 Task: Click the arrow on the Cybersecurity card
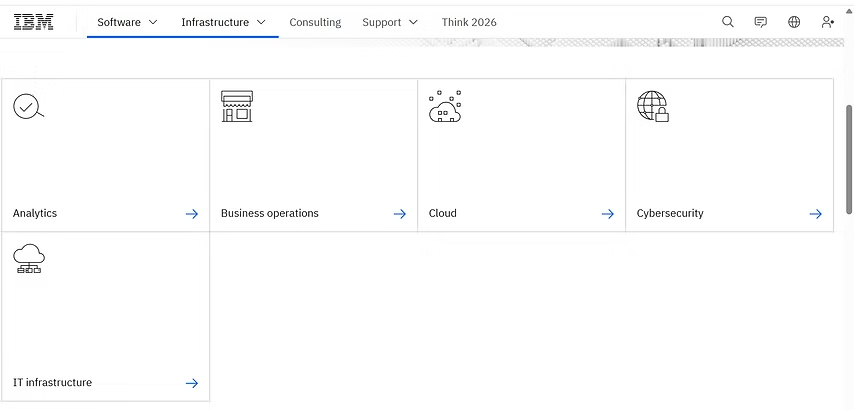816,214
